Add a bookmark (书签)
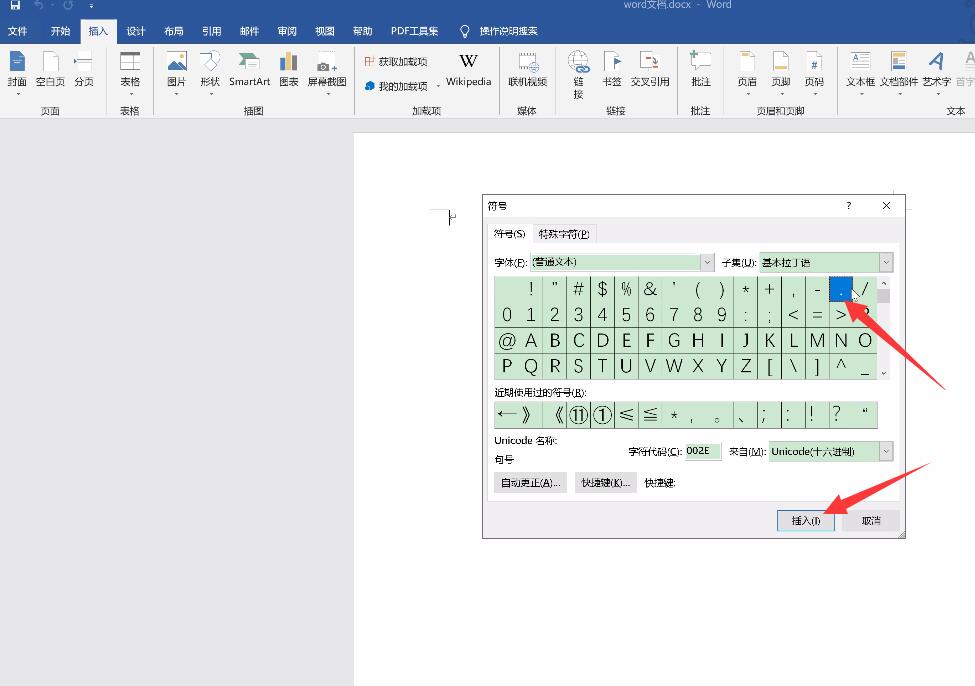975x686 pixels. (x=612, y=70)
